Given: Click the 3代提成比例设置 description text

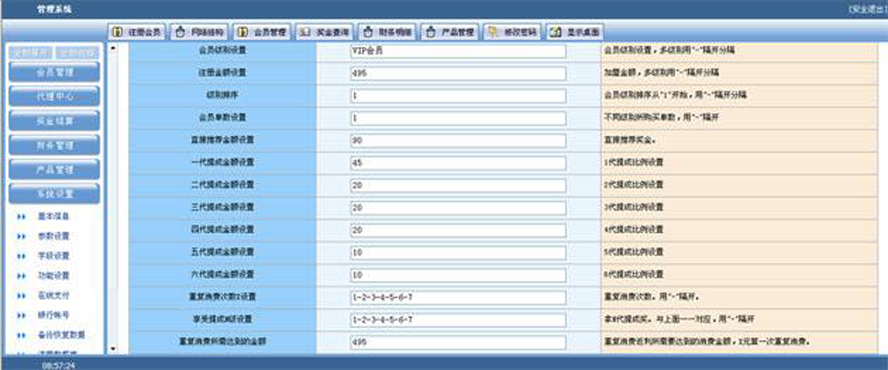Looking at the screenshot, I should coord(633,208).
